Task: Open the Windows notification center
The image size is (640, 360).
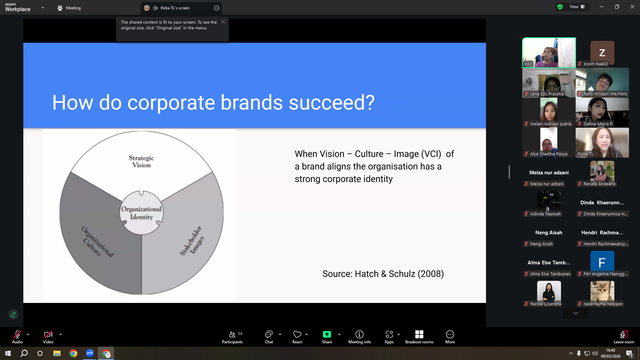Action: pos(629,353)
